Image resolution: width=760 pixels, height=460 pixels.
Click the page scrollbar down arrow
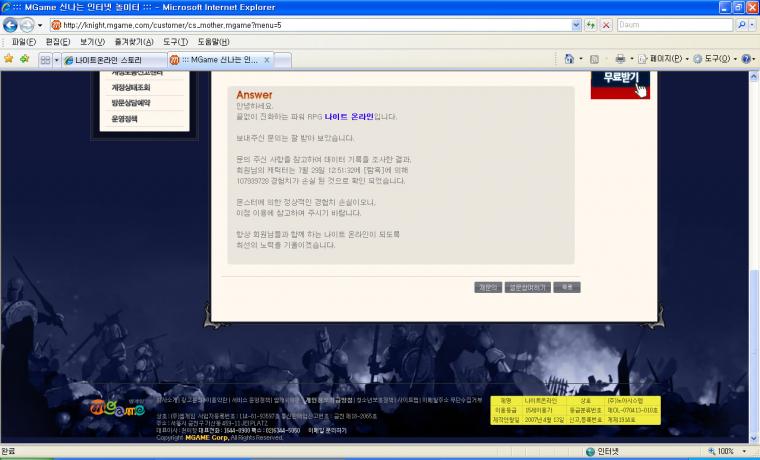pyautogui.click(x=754, y=439)
